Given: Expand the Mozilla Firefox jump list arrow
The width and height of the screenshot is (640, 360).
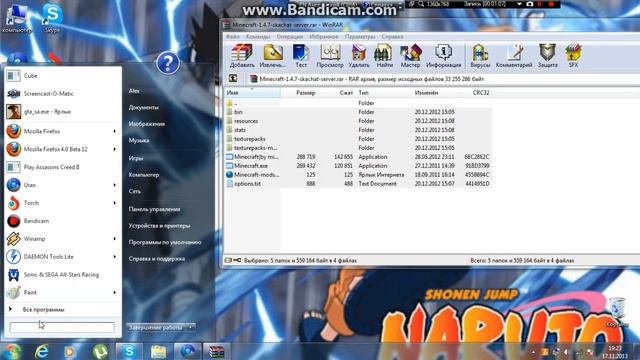Looking at the screenshot, I should click(114, 131).
